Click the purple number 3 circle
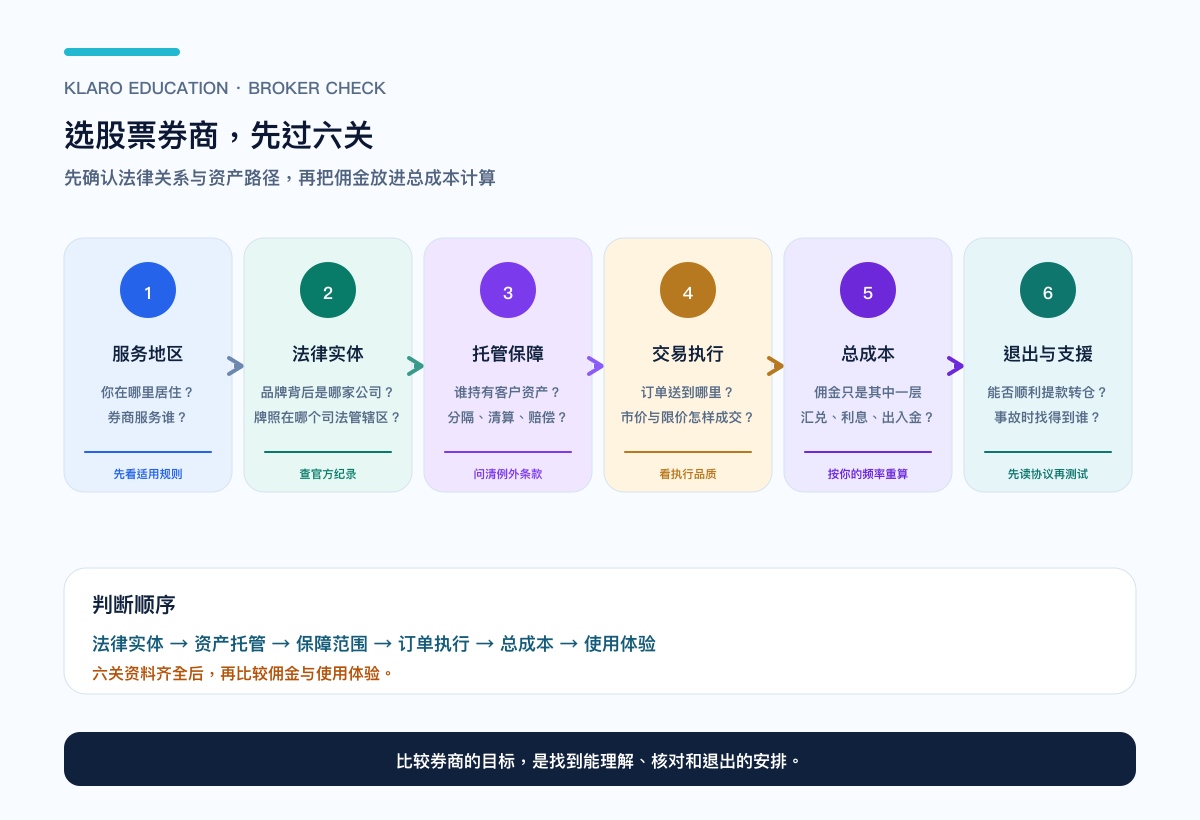The width and height of the screenshot is (1200, 820). 508,290
